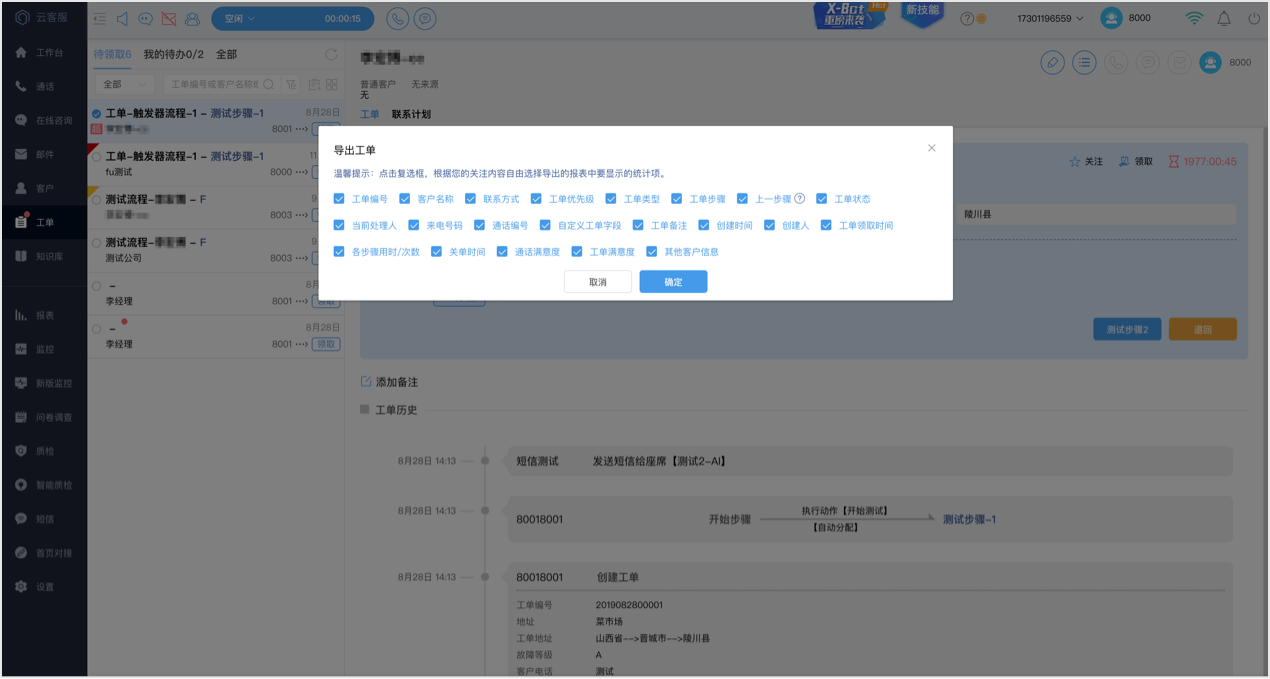
Task: Switch to 我的待办0/2 tab
Action: pyautogui.click(x=173, y=54)
